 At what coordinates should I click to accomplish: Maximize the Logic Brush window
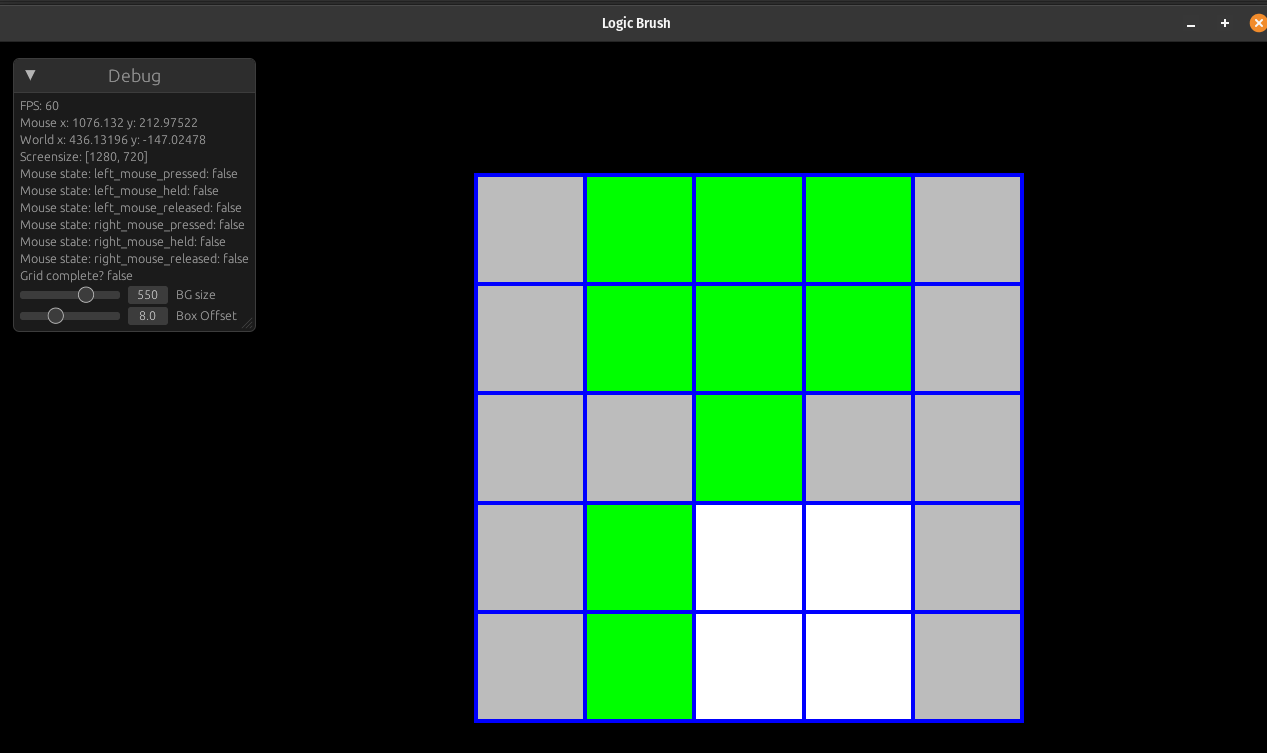[1224, 23]
